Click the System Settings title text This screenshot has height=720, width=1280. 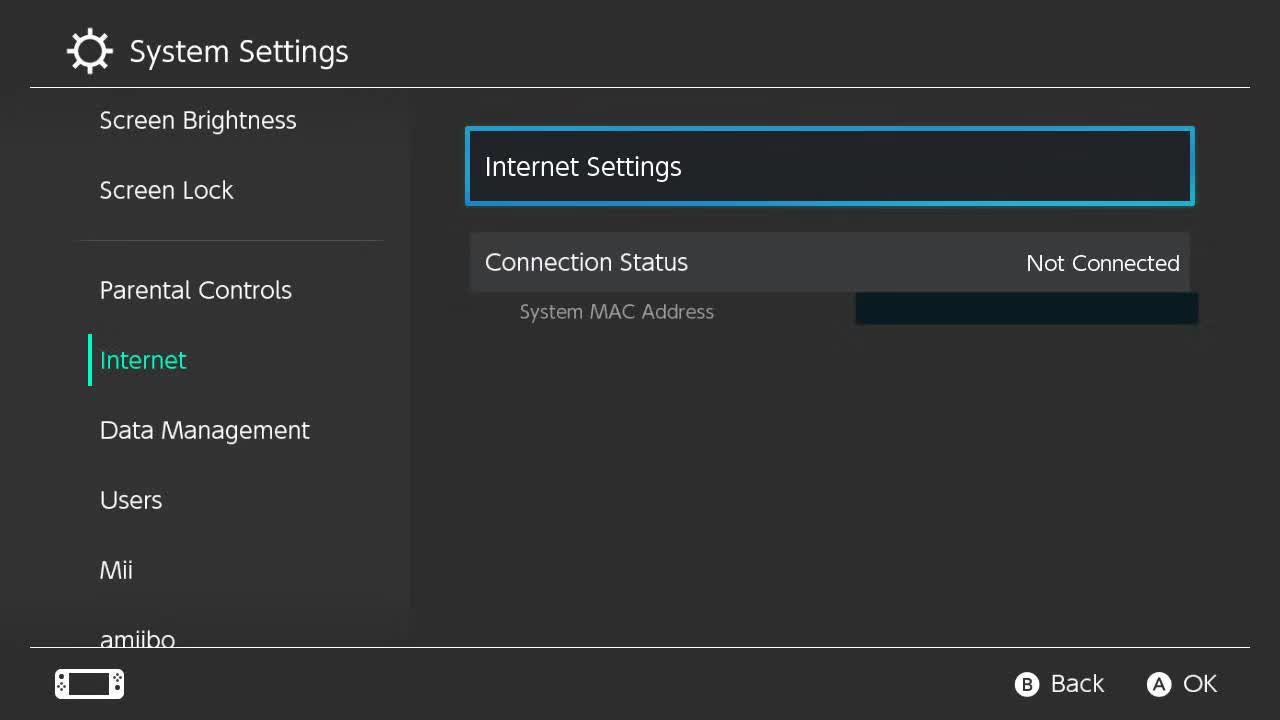[239, 52]
